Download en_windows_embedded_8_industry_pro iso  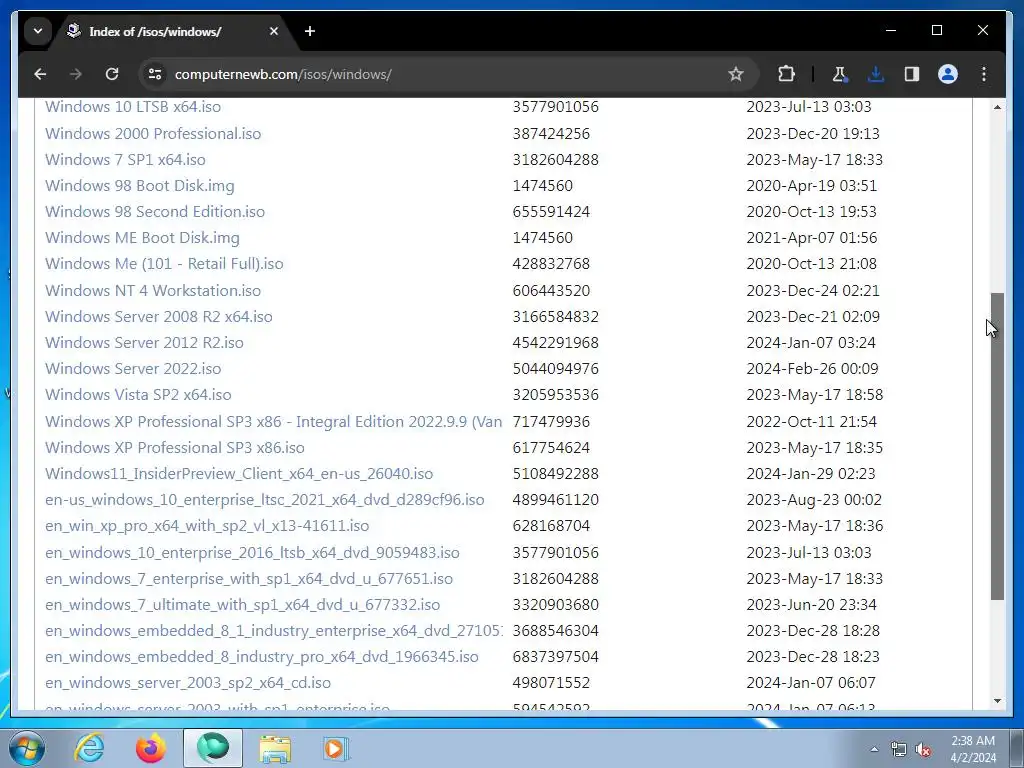[261, 657]
